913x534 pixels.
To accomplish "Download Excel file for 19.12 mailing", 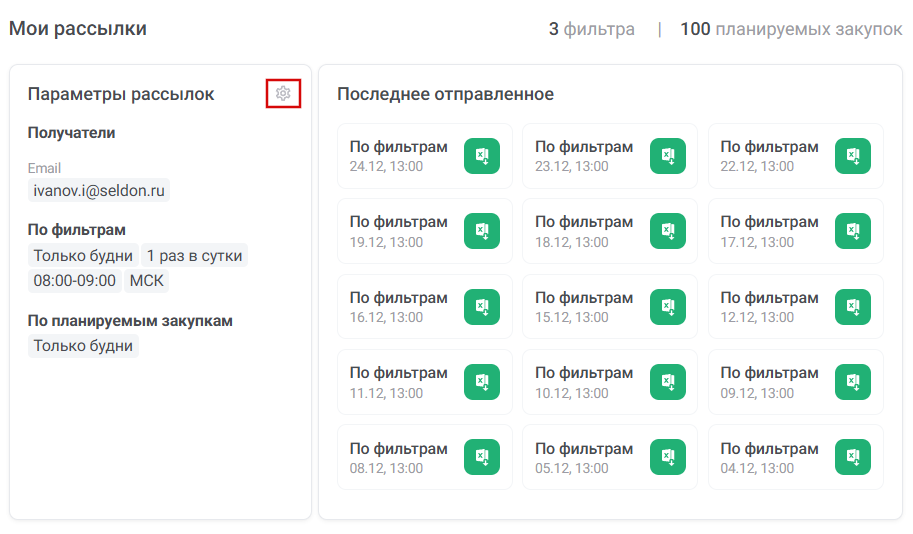I will point(482,231).
